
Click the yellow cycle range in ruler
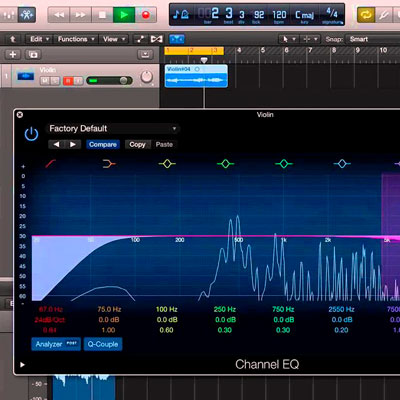tap(194, 51)
